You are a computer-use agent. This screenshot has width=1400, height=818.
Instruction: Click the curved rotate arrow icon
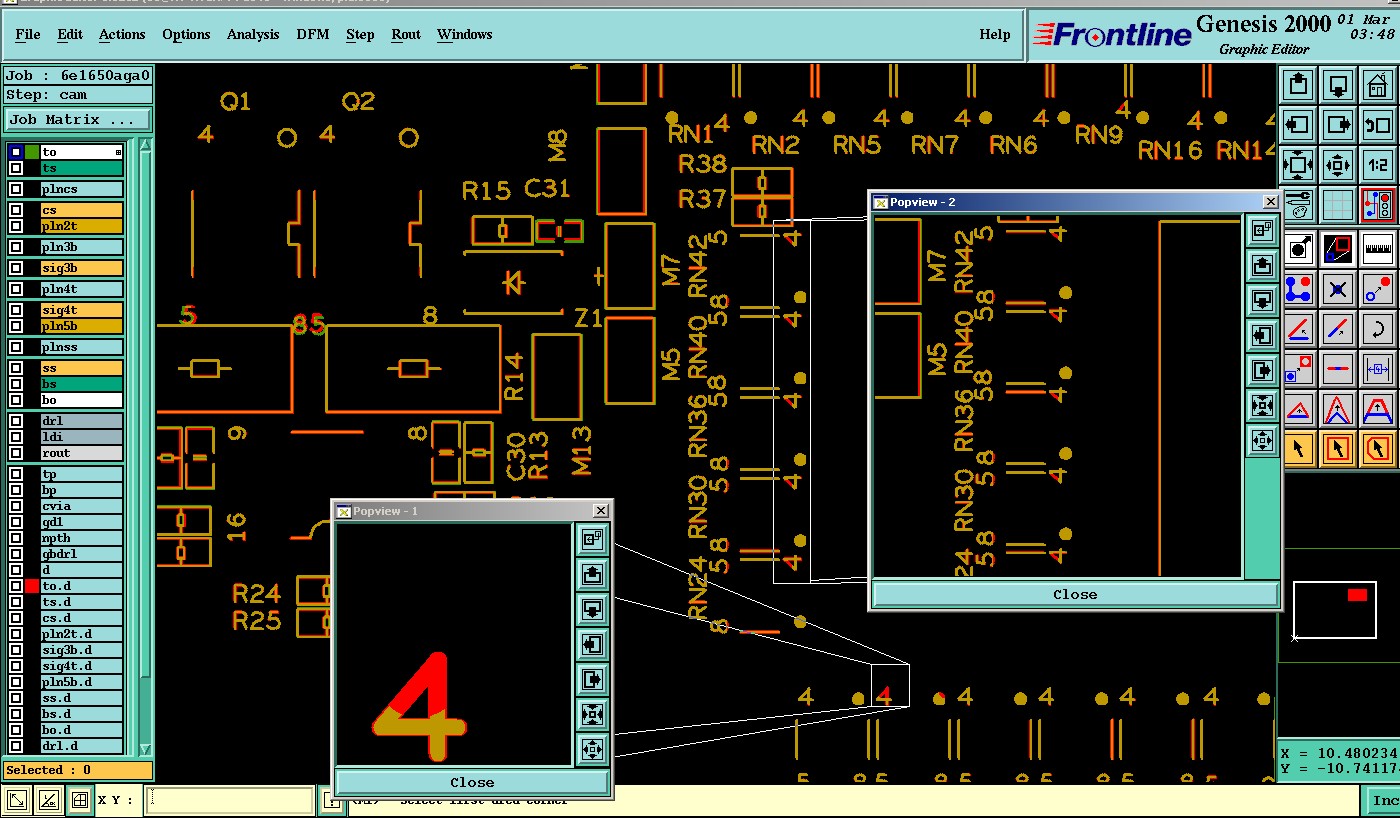[1378, 329]
